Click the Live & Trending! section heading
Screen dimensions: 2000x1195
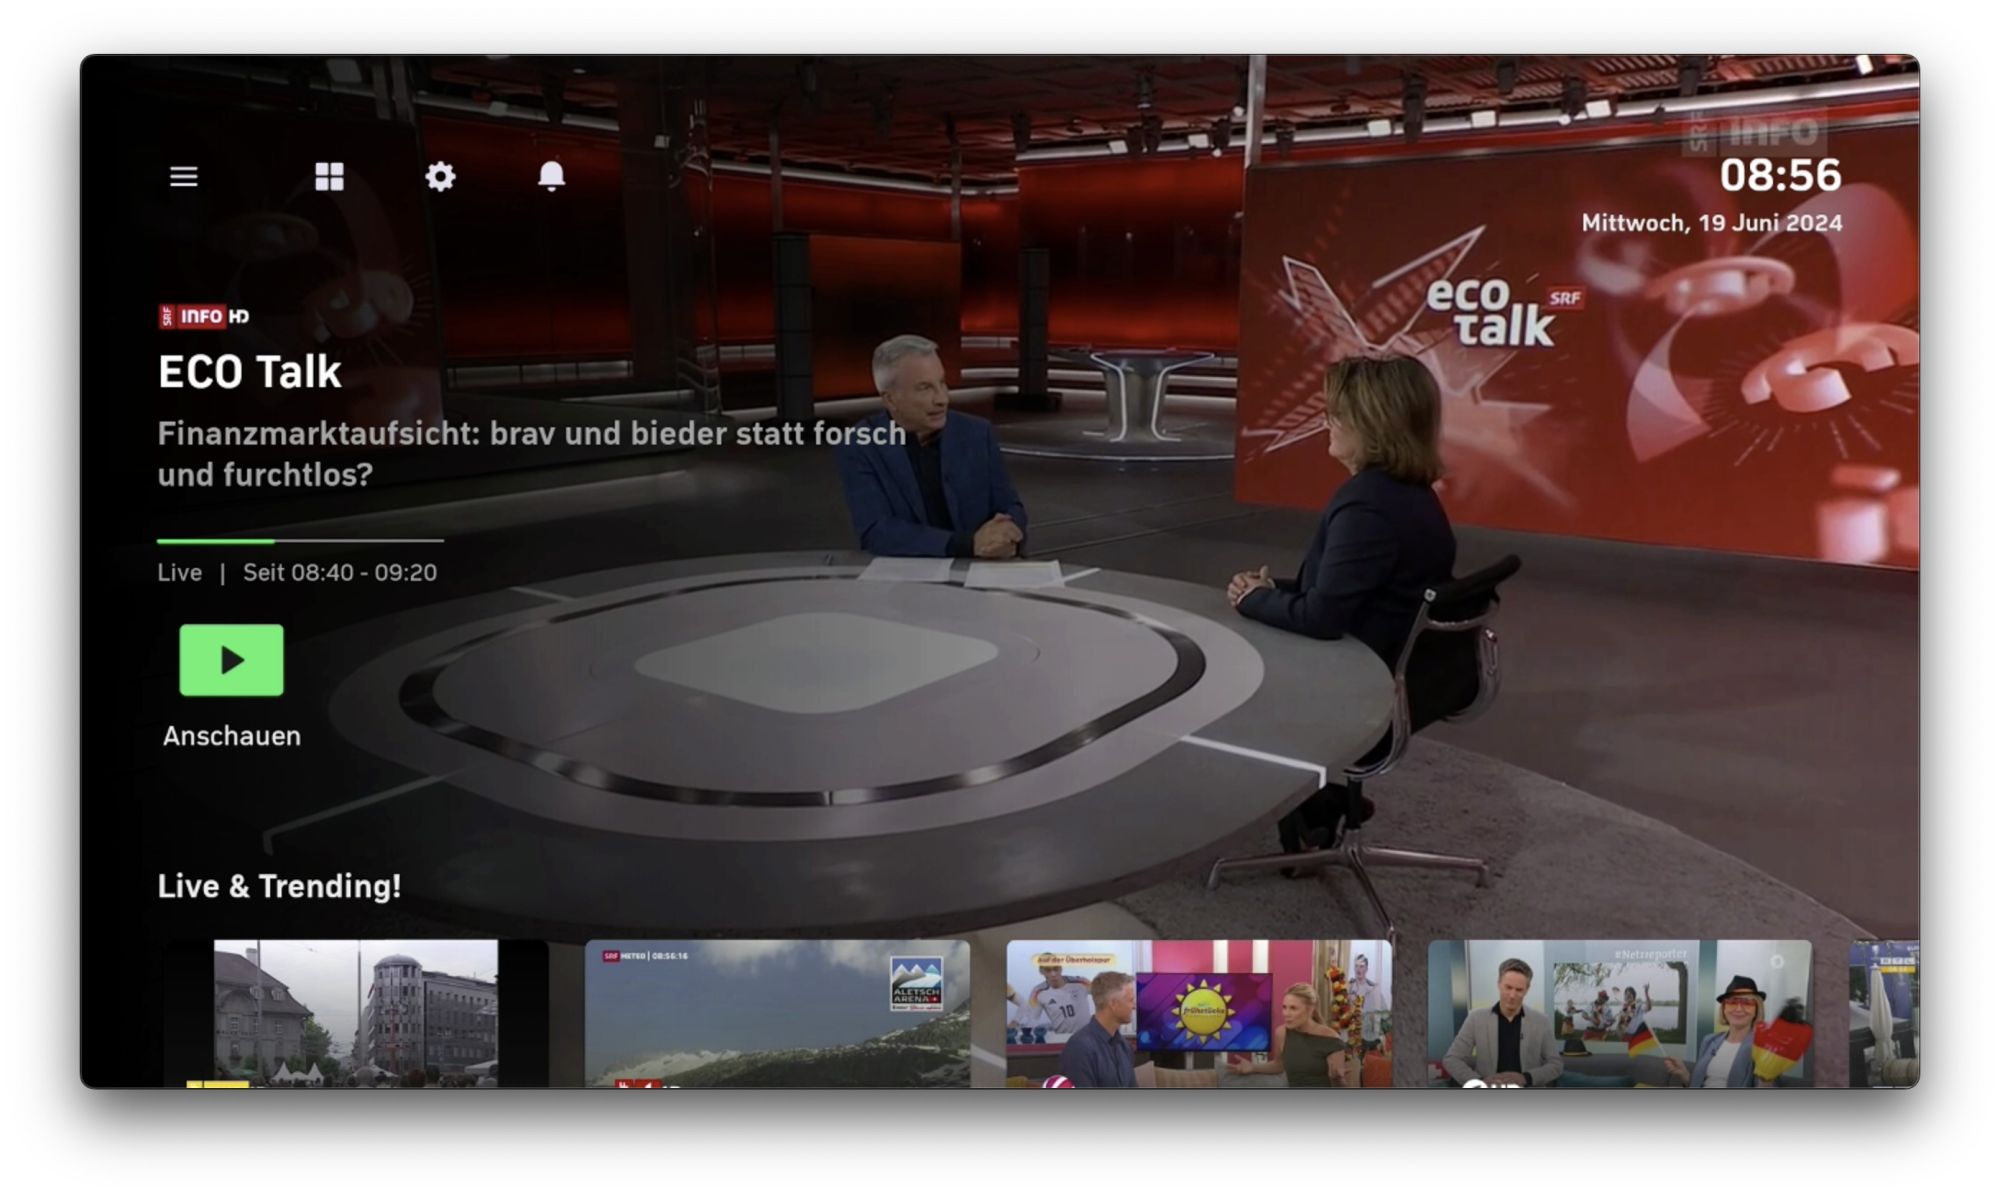point(279,886)
